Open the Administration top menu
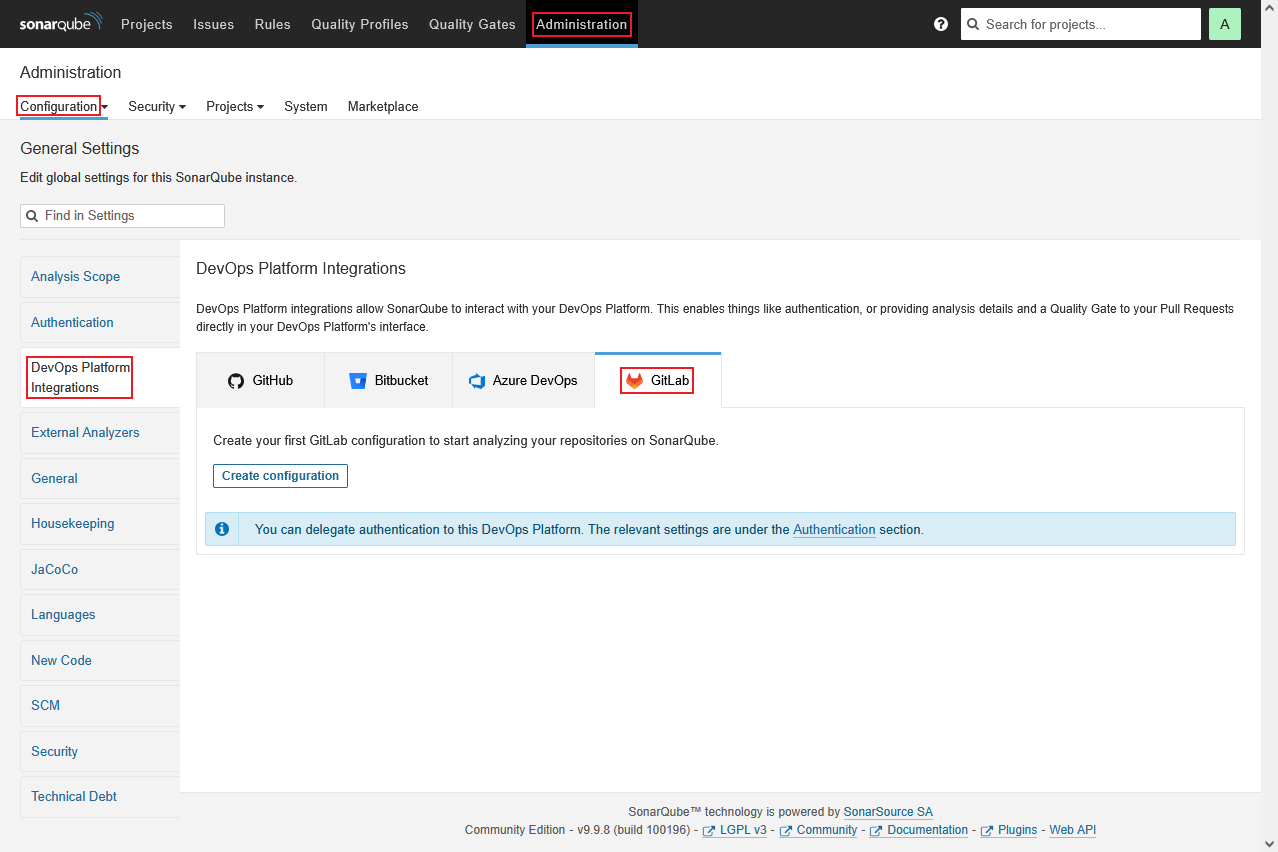Image resolution: width=1278 pixels, height=852 pixels. click(x=582, y=24)
